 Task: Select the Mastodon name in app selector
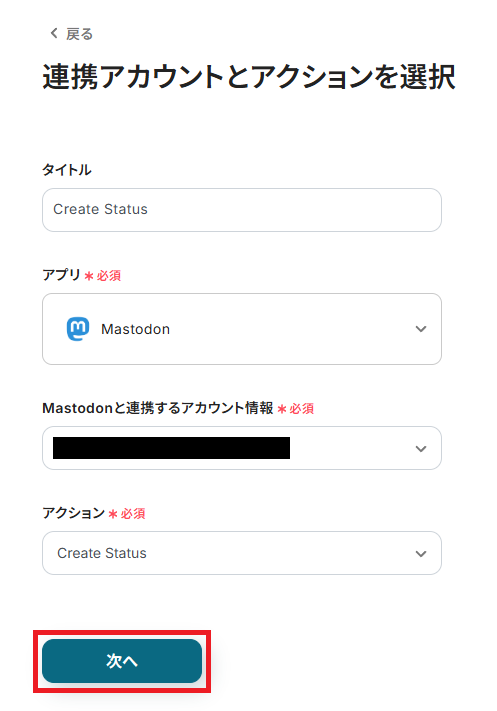[136, 329]
